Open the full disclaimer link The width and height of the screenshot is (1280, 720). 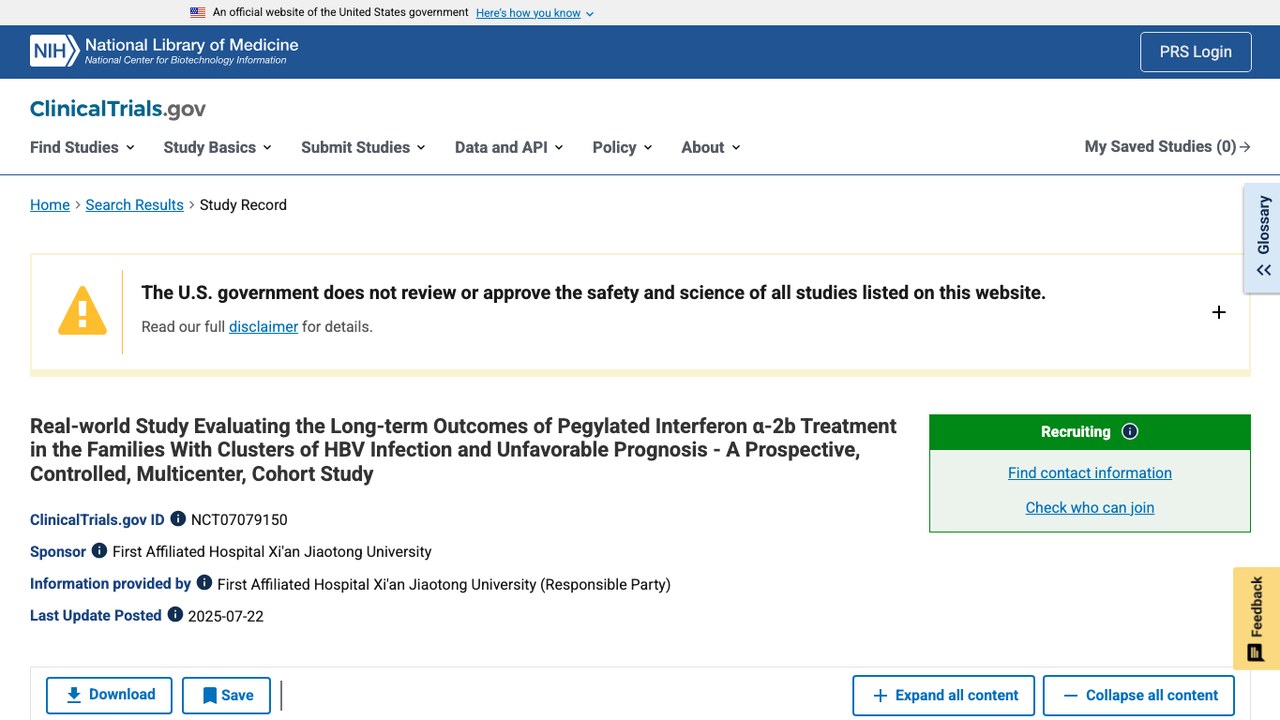[263, 327]
